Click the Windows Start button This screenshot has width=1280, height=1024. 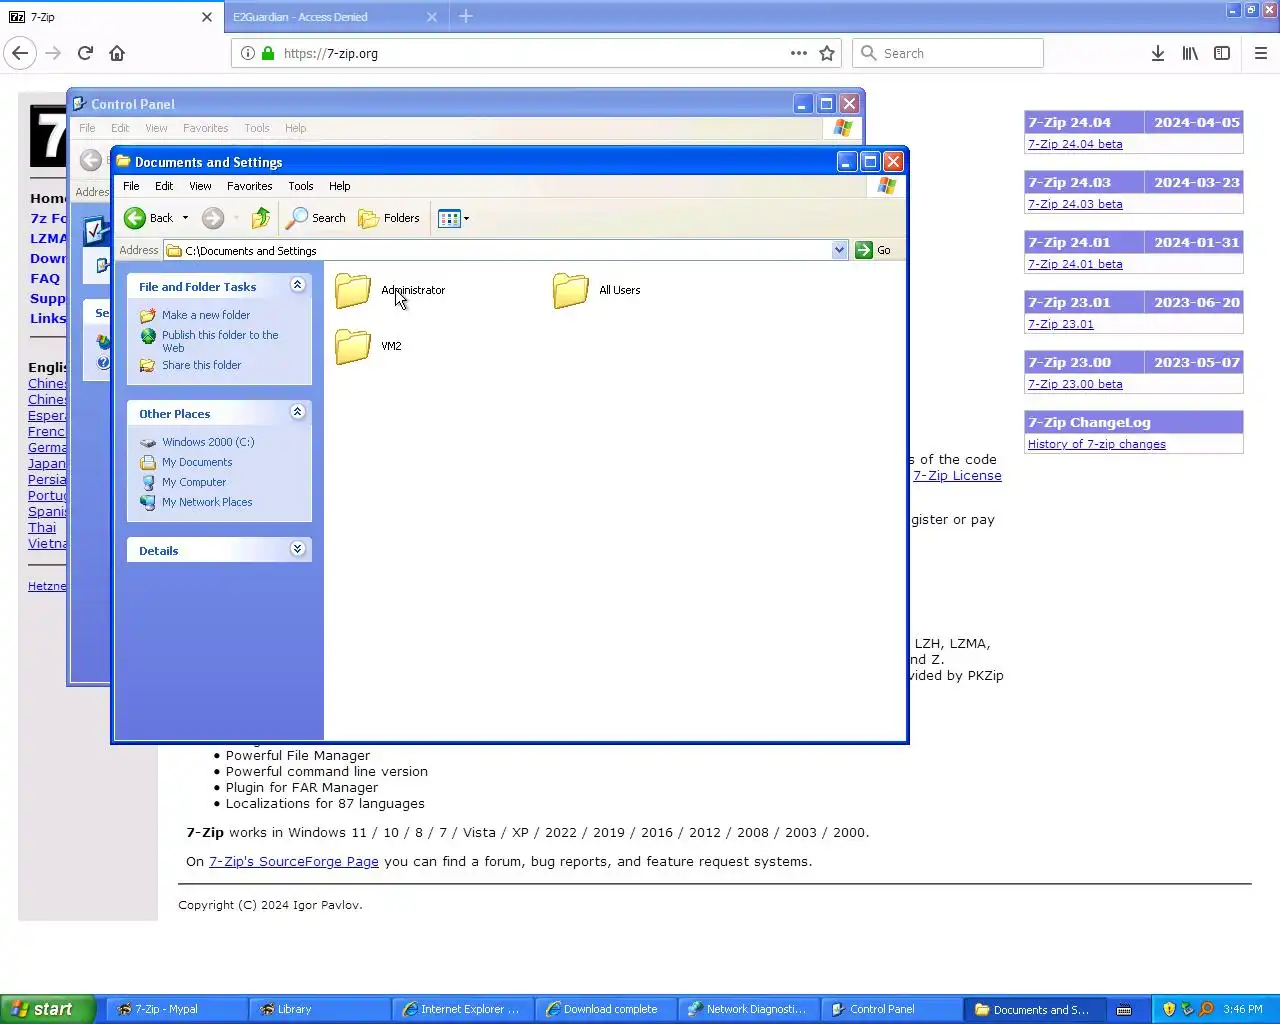tap(47, 1009)
